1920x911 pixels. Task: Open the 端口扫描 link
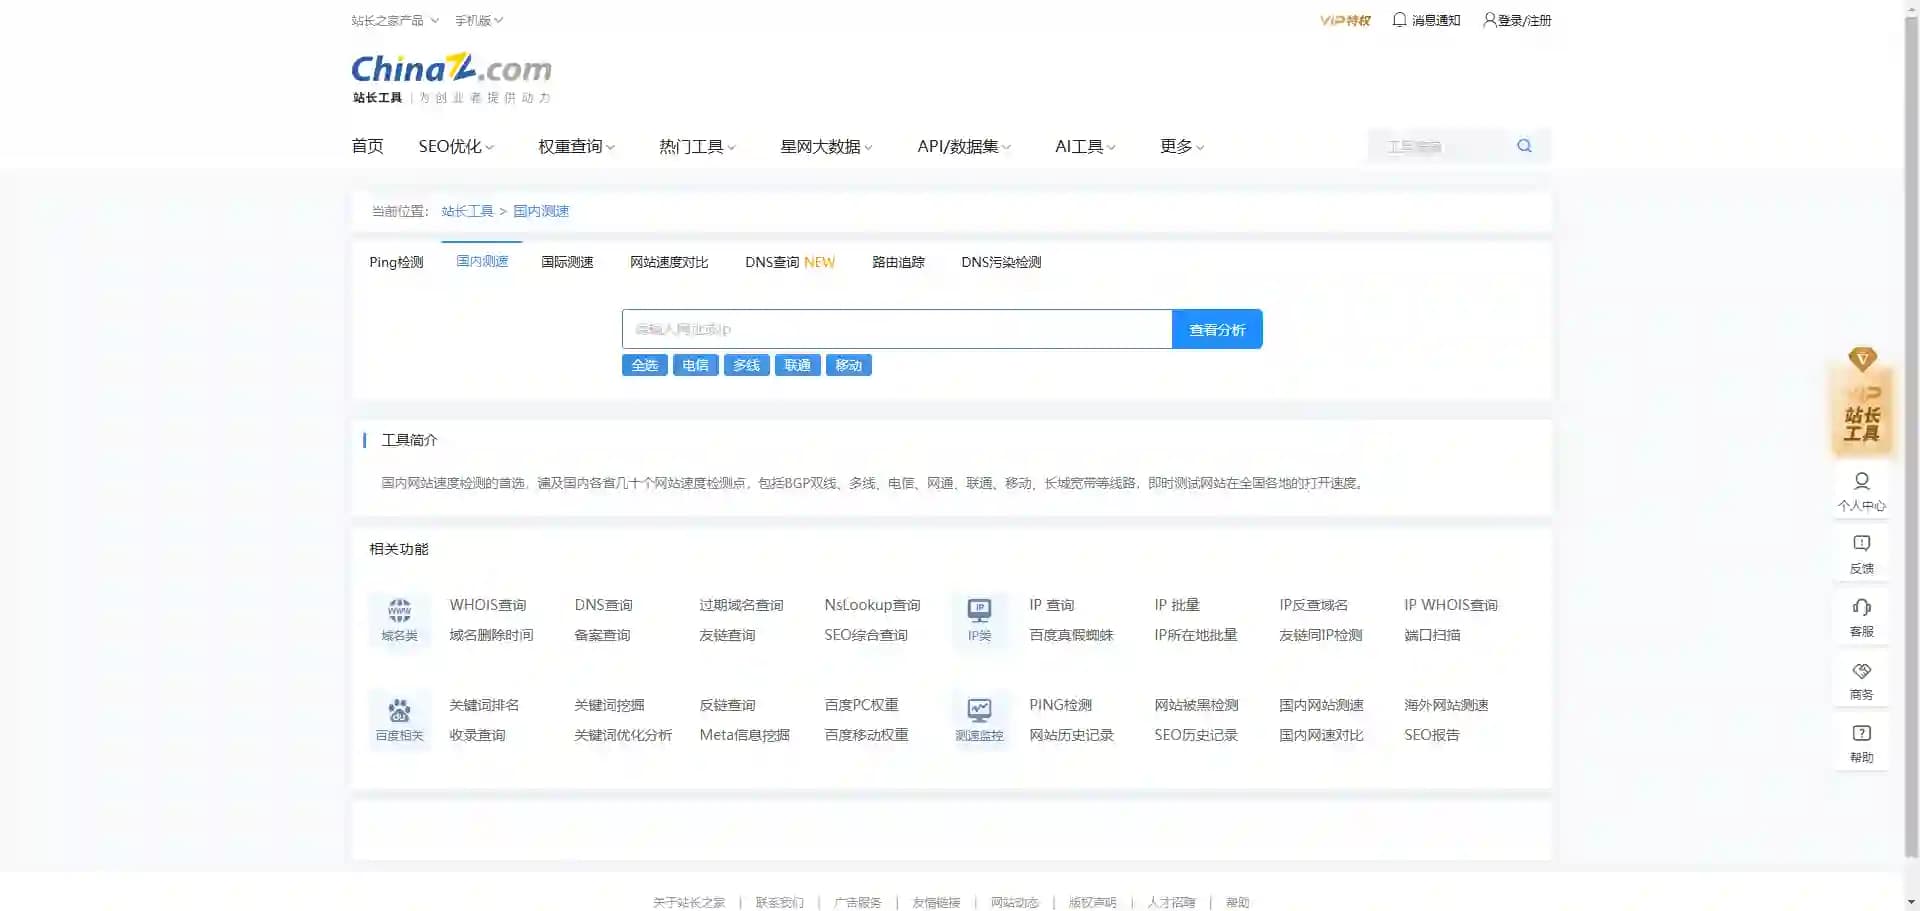[x=1432, y=635]
